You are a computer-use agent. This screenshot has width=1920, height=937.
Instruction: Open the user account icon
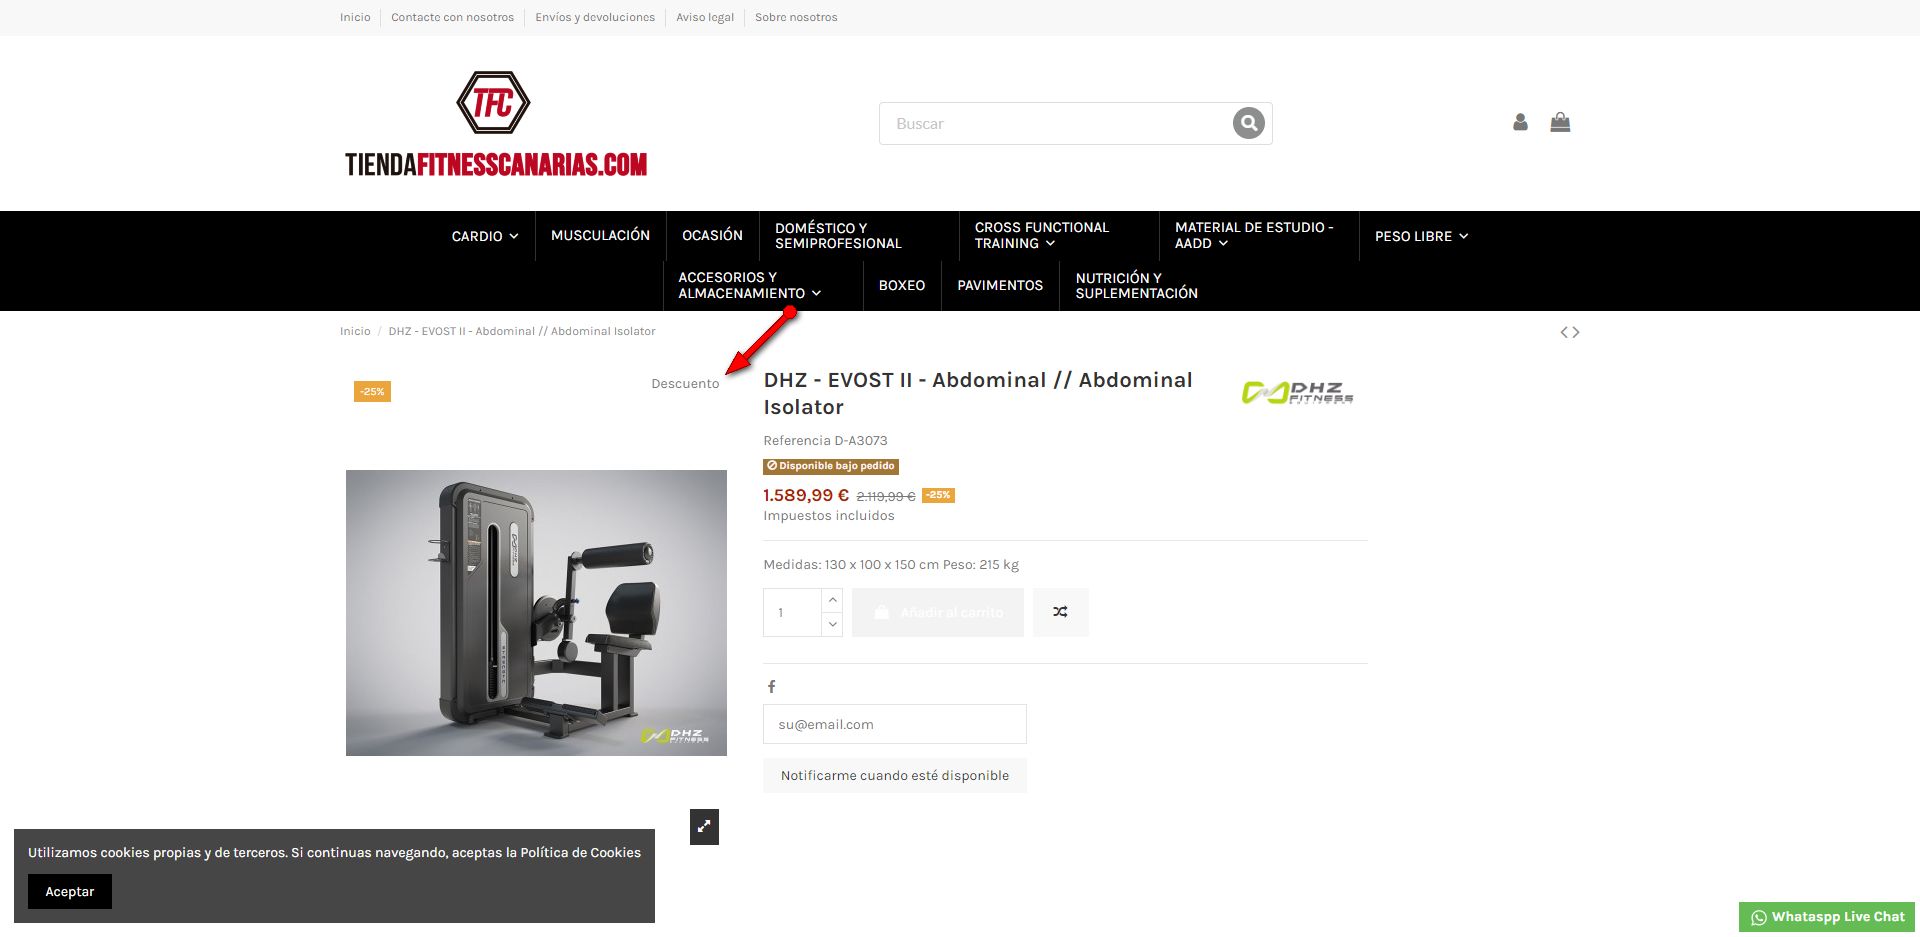[x=1520, y=122]
